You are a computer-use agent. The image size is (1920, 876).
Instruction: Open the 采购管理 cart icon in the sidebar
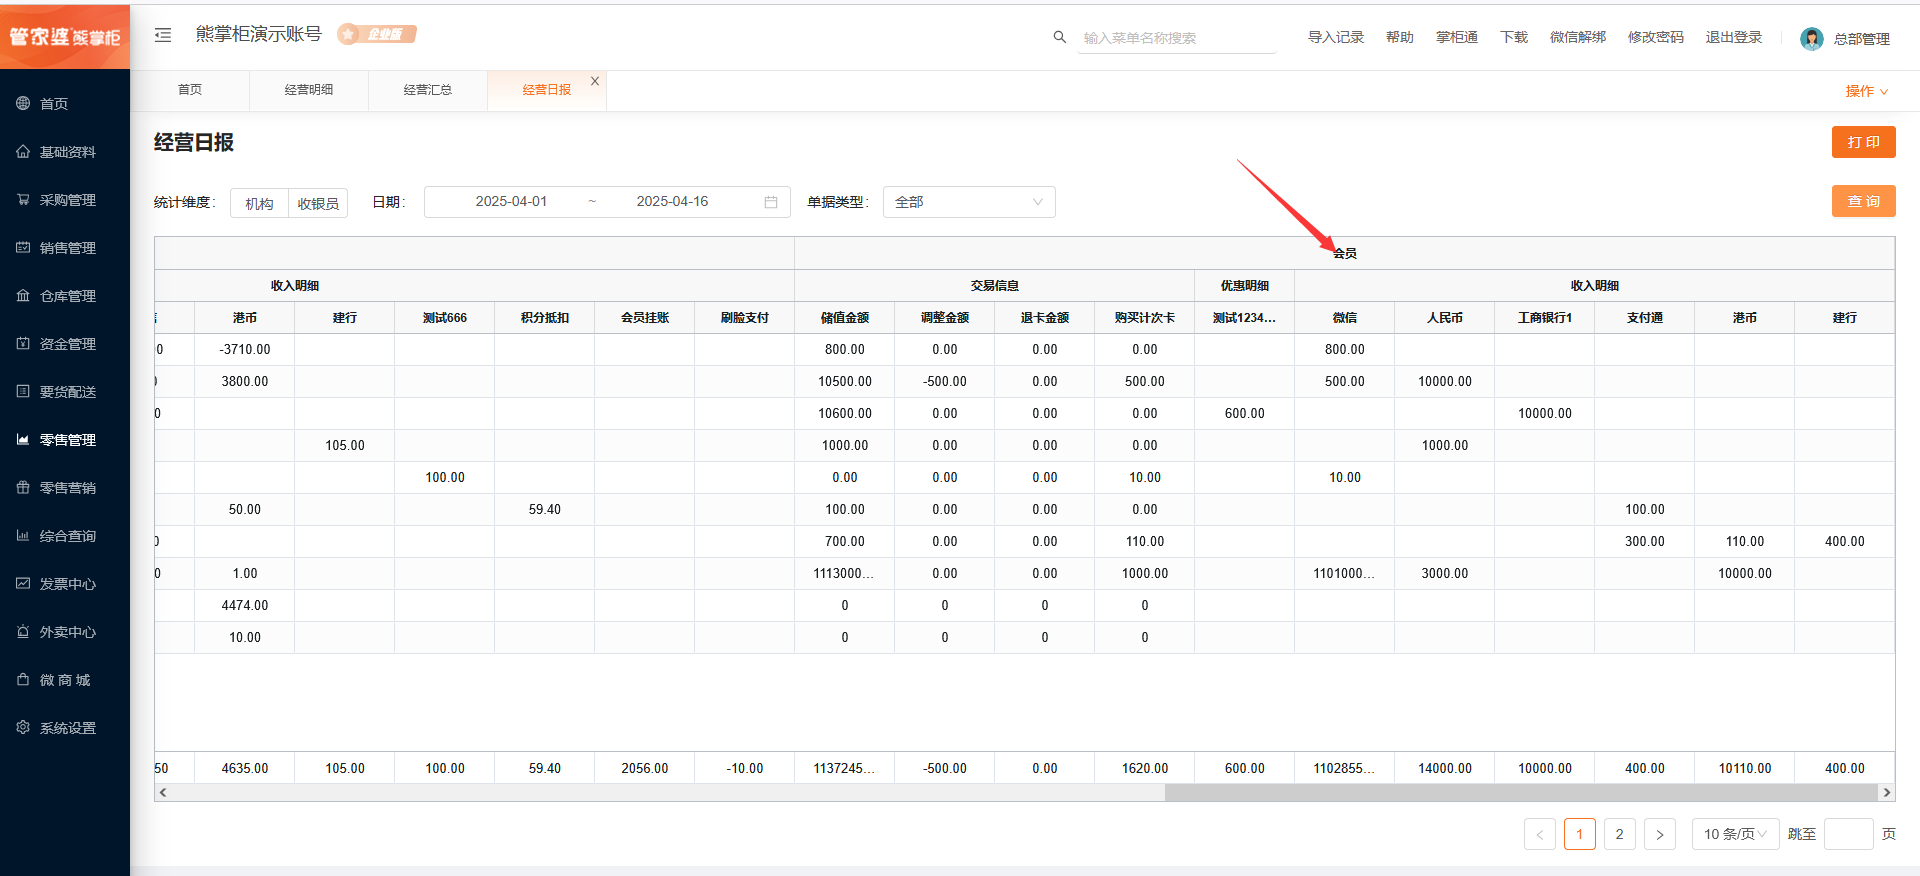click(x=23, y=200)
